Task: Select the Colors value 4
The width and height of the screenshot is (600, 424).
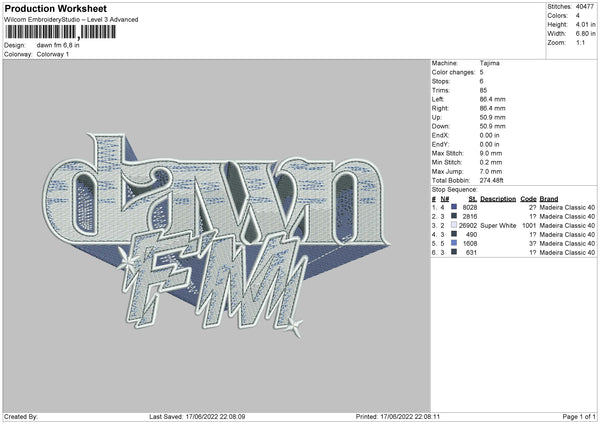Action: [577, 16]
